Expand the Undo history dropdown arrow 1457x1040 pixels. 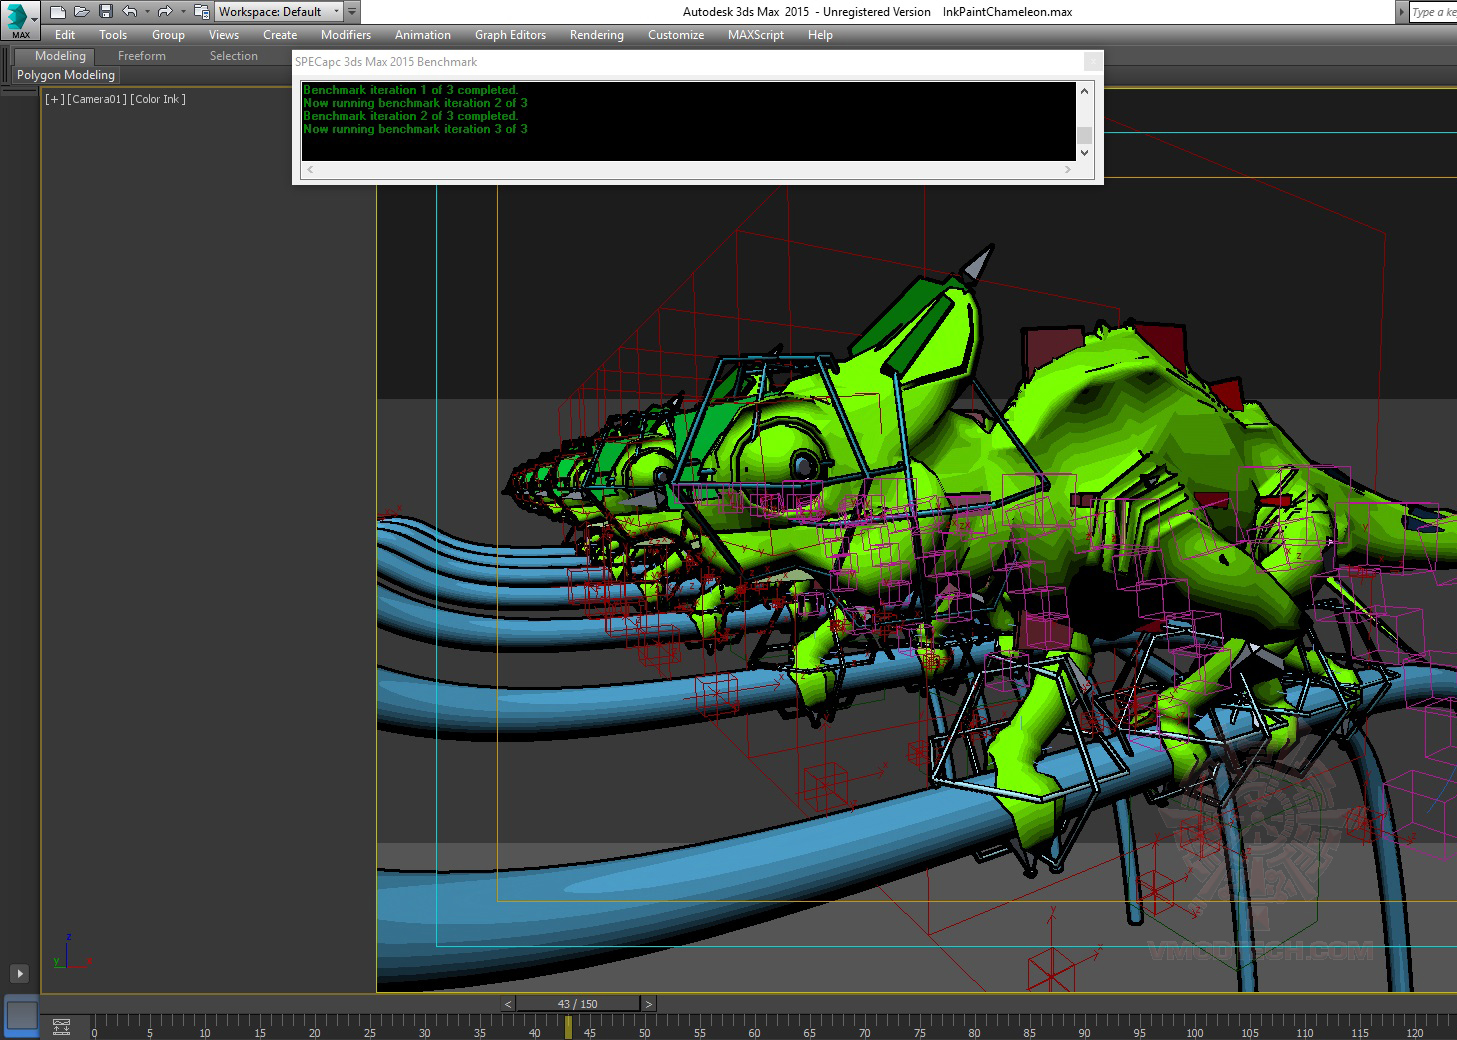pos(147,12)
